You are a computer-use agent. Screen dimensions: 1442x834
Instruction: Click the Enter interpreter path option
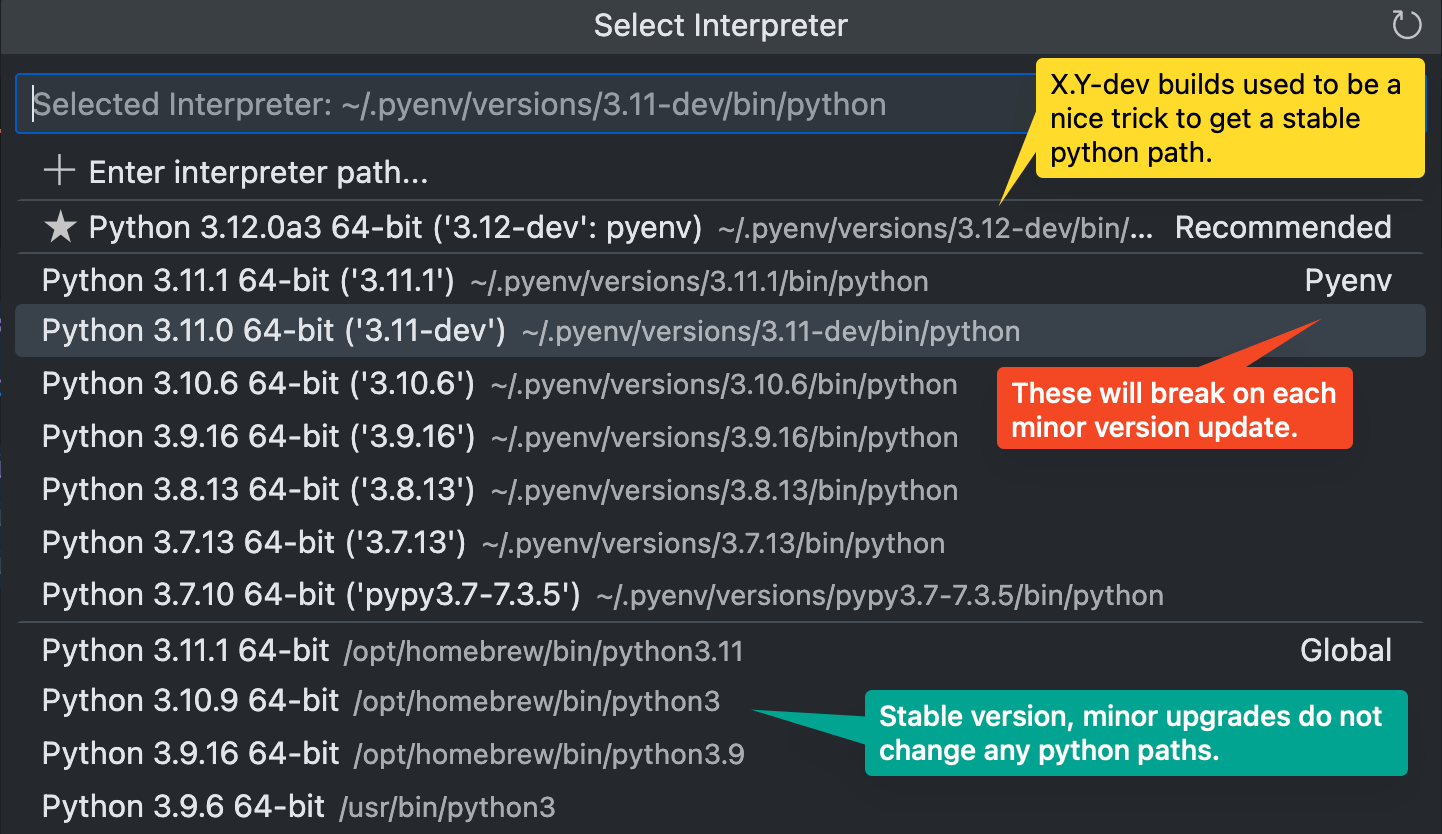[258, 171]
